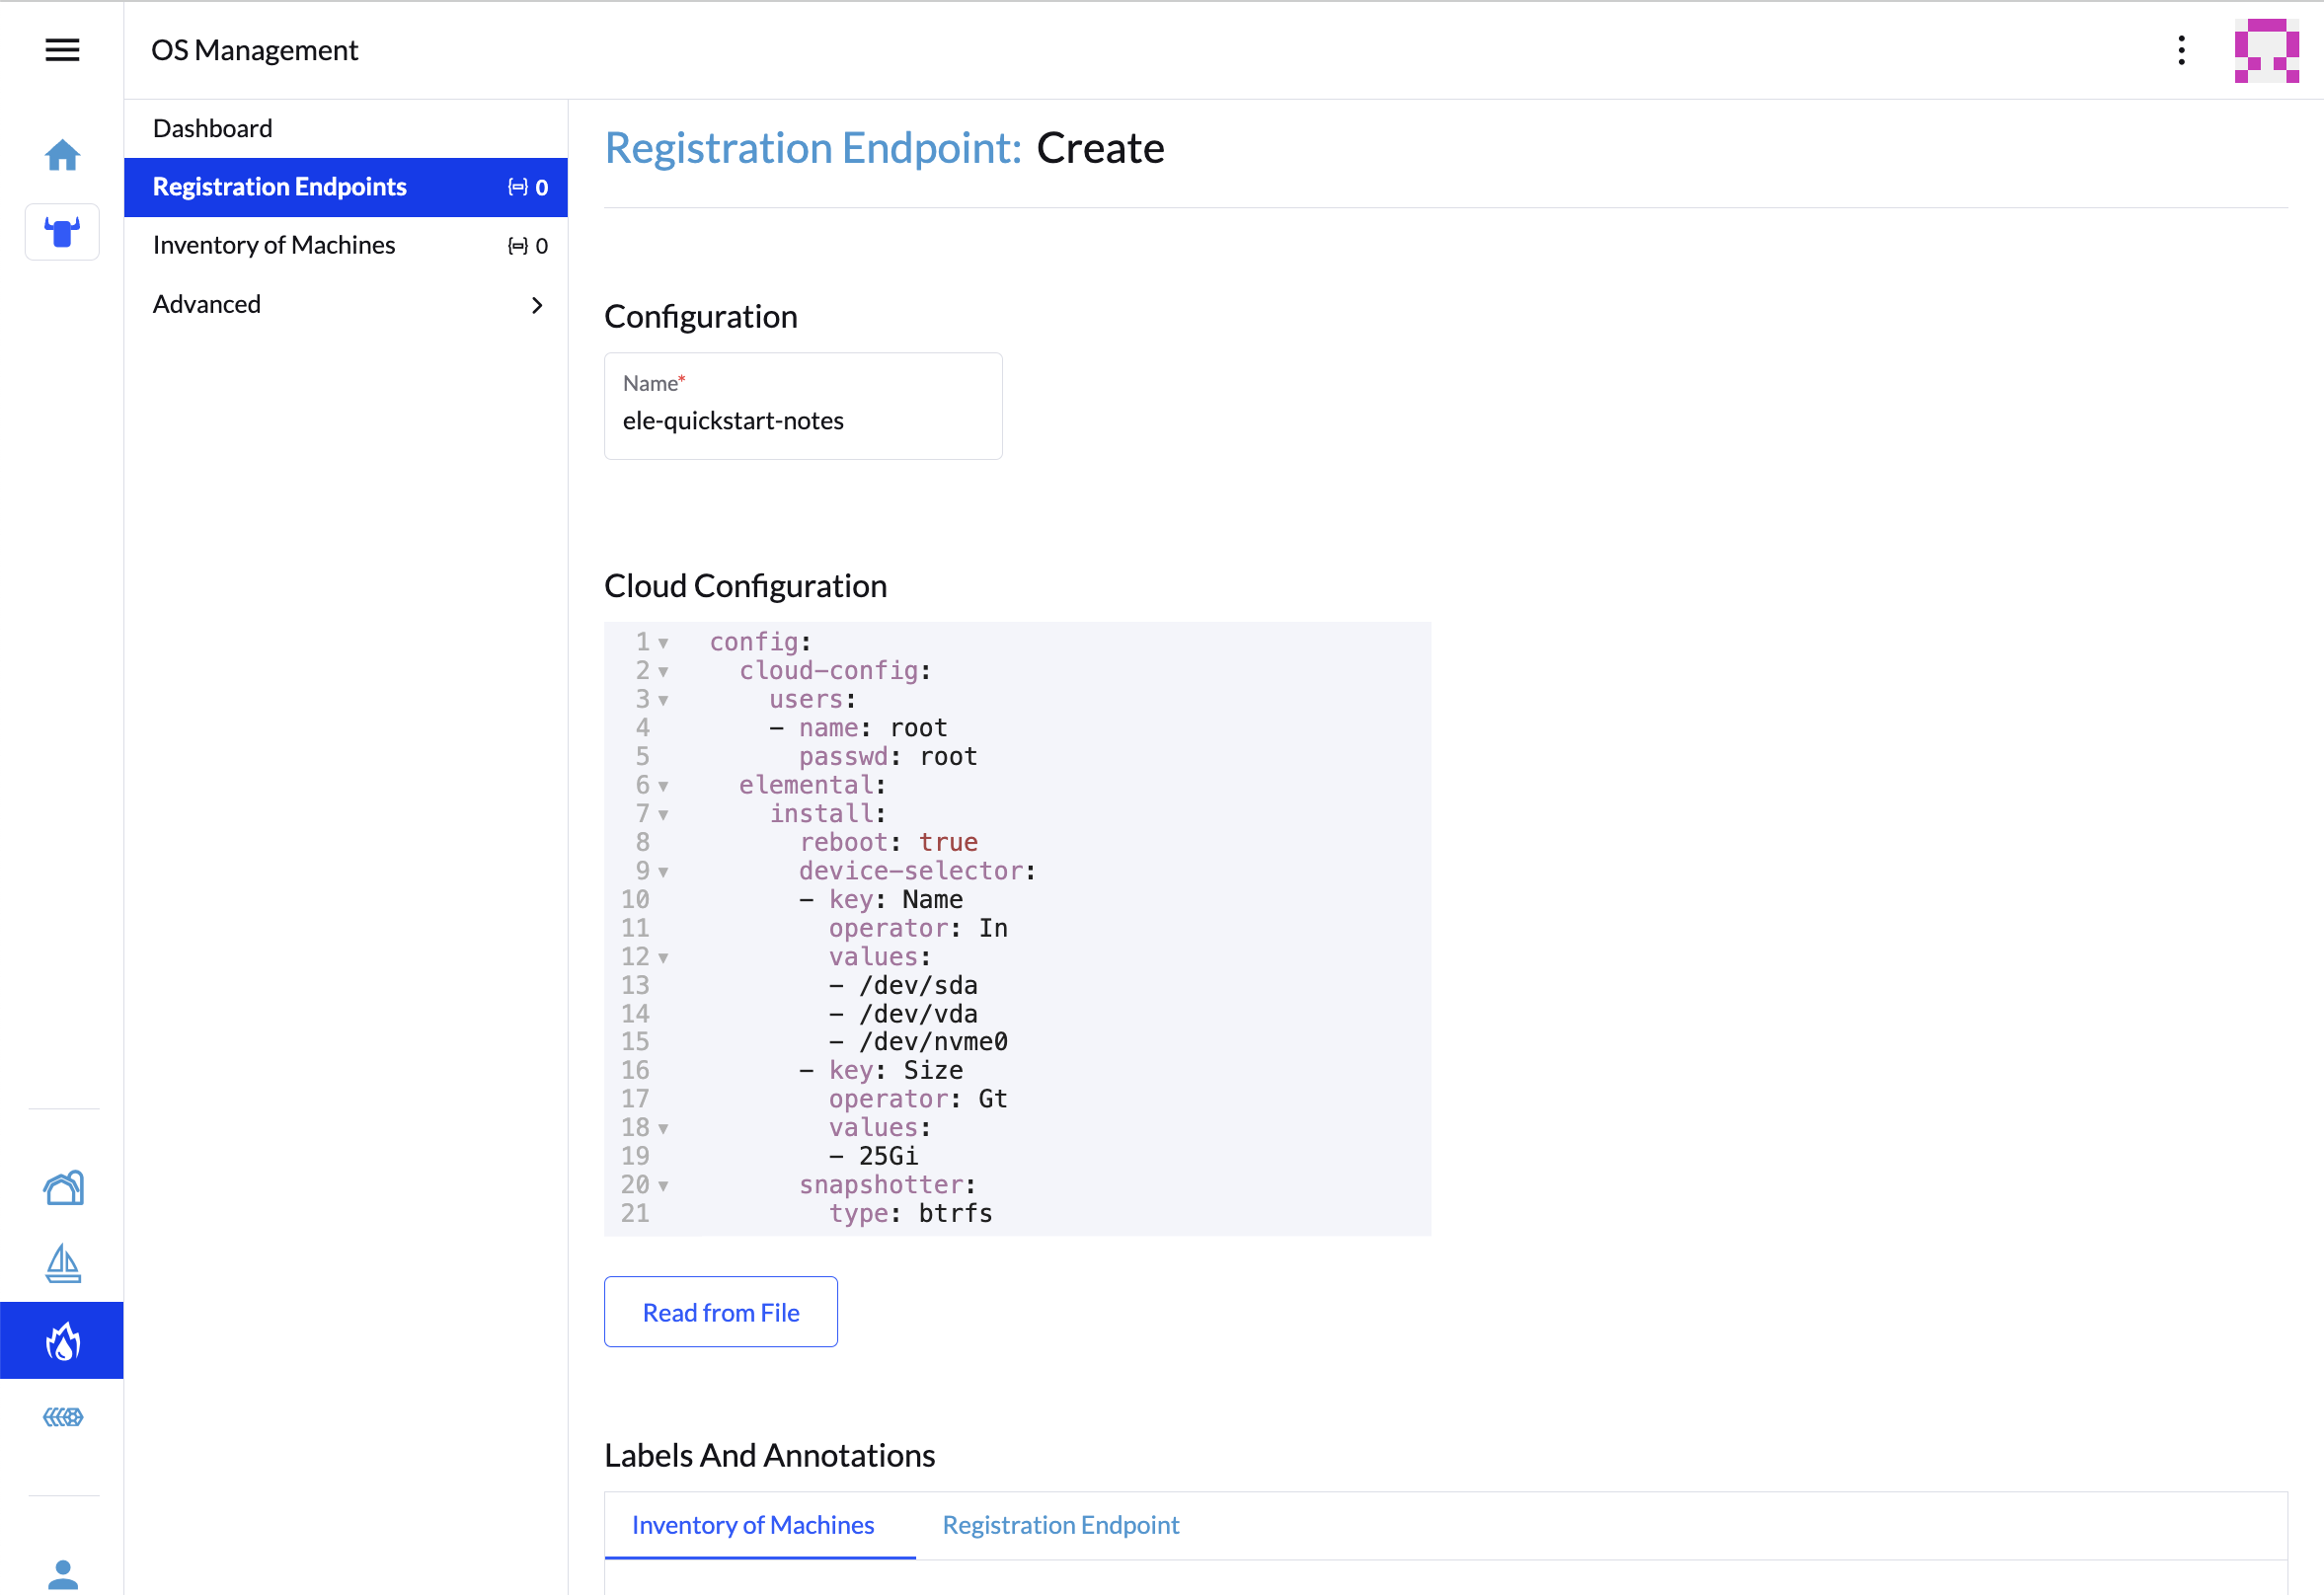Open the three-dot kebab menu
Screen dimensions: 2324x1595
(x=2181, y=50)
